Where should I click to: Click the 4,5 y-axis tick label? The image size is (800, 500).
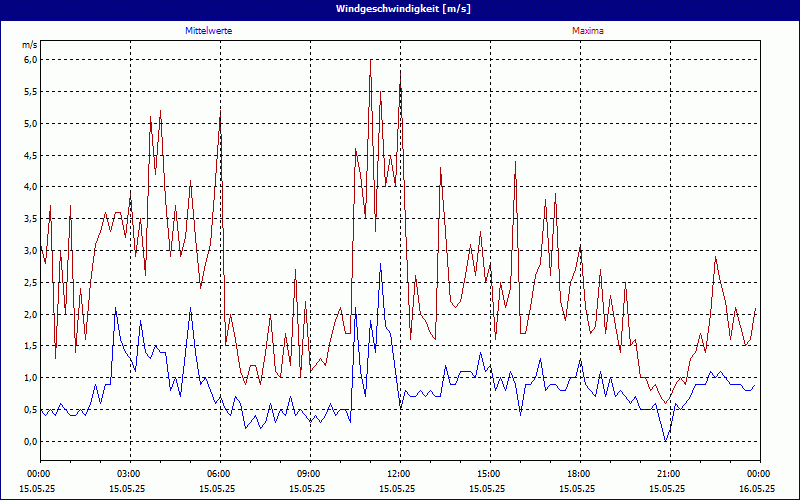pyautogui.click(x=30, y=155)
